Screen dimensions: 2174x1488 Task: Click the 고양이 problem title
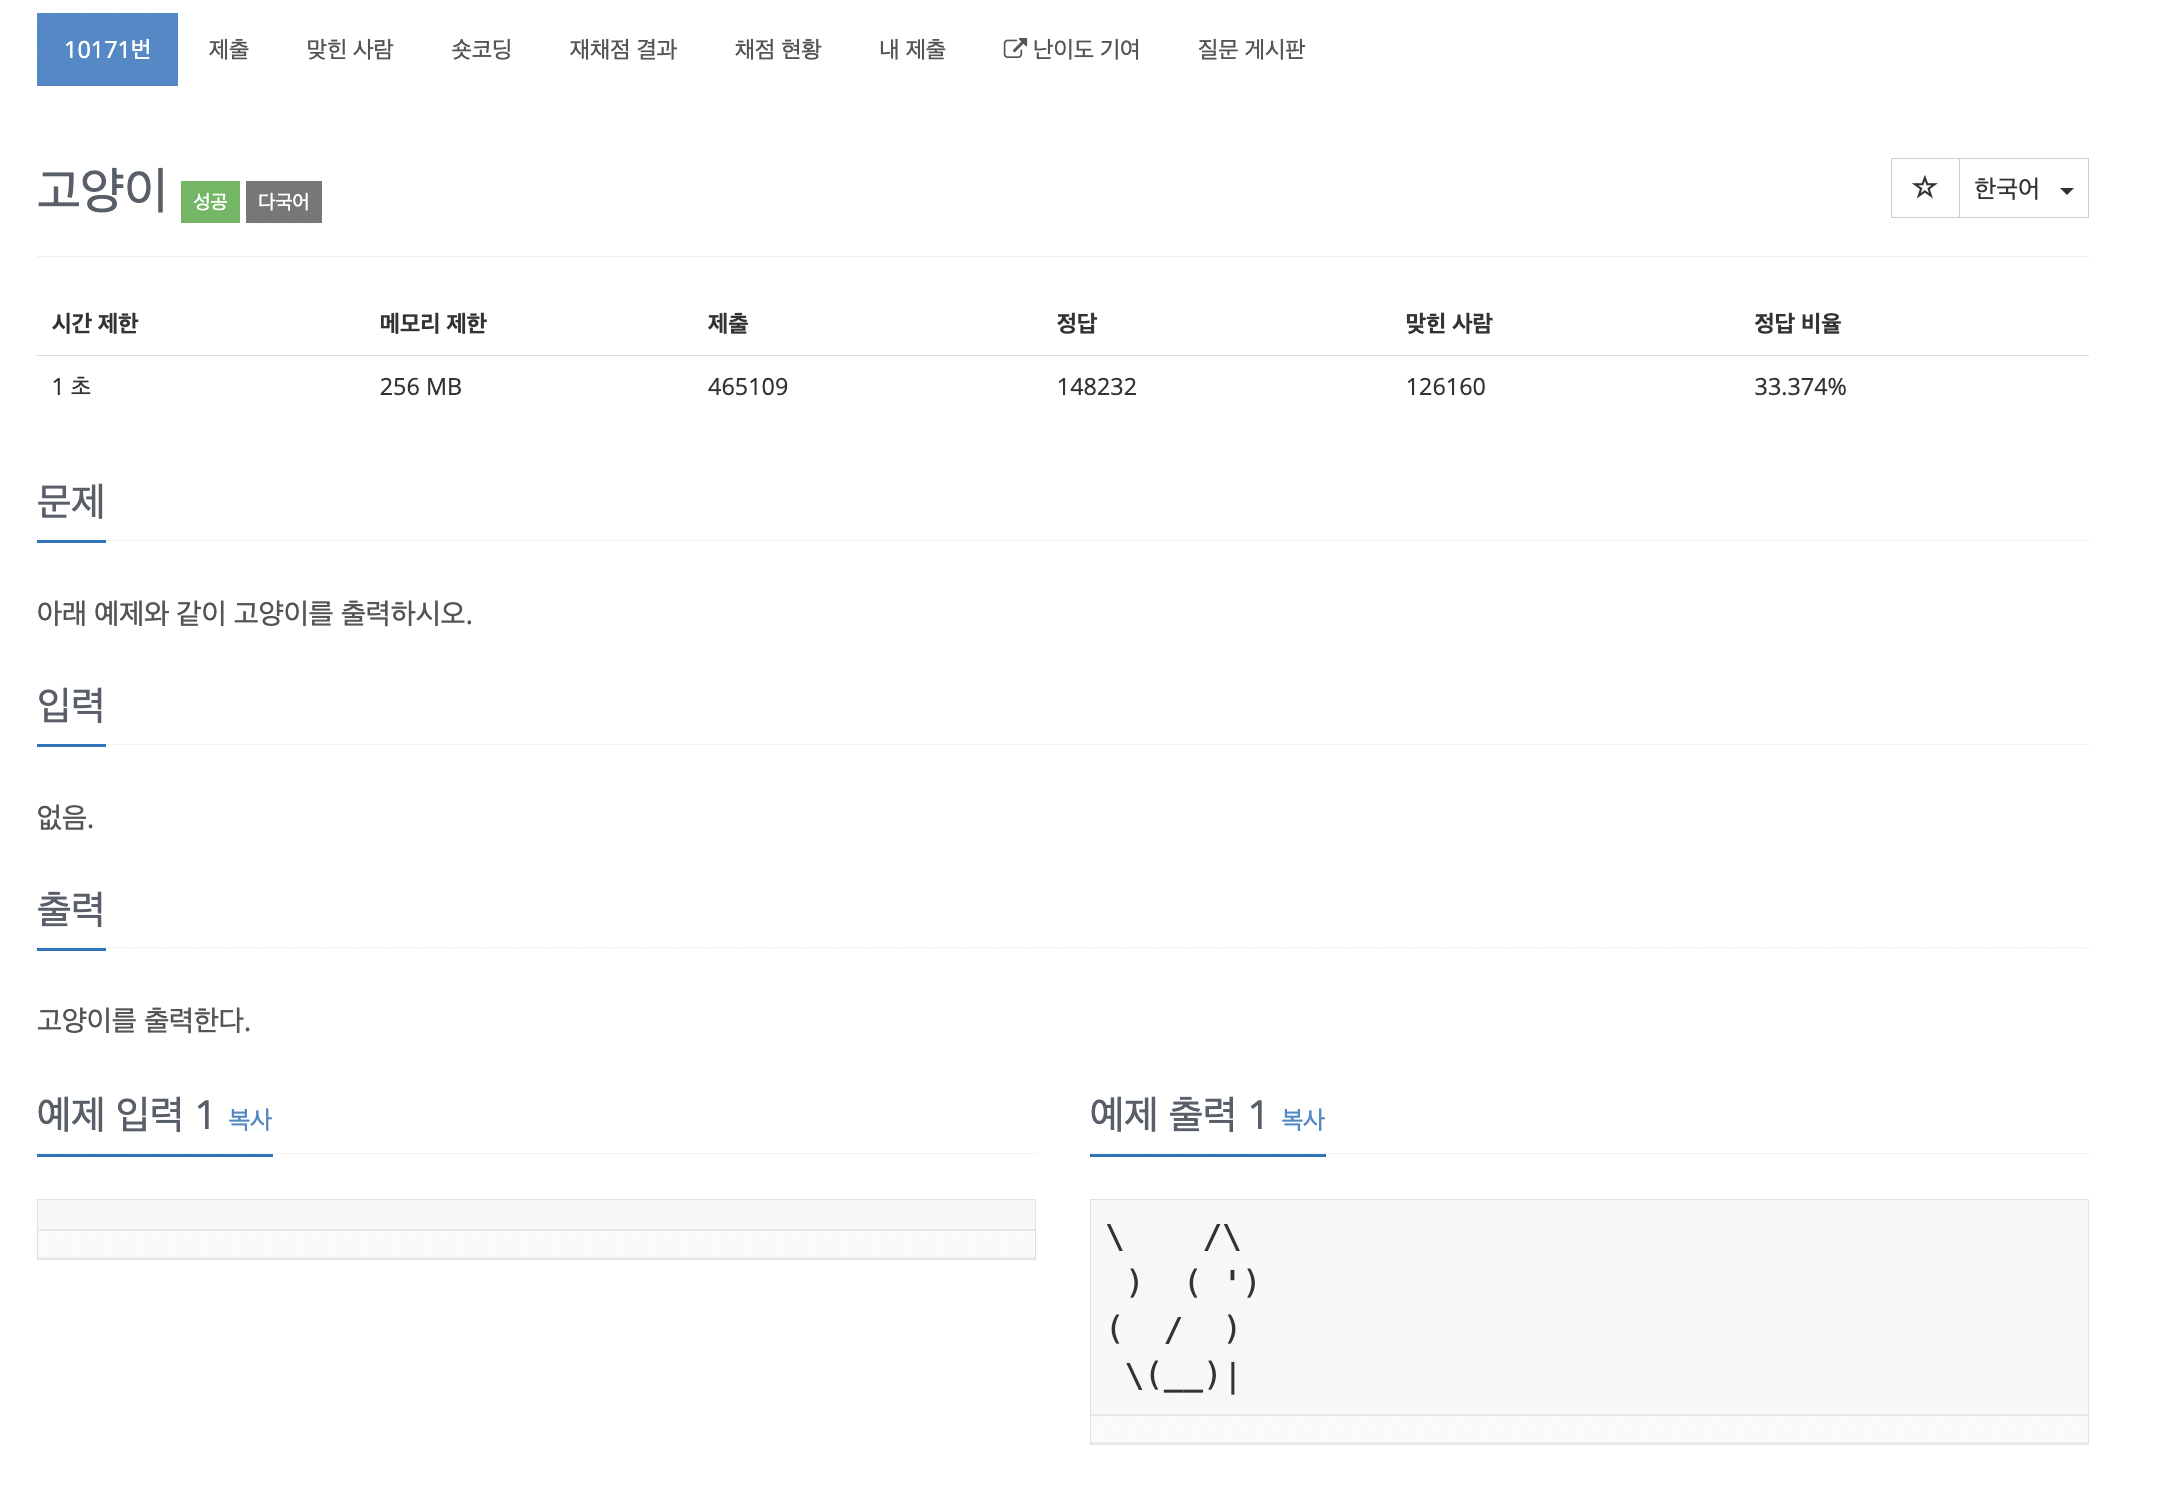point(102,189)
